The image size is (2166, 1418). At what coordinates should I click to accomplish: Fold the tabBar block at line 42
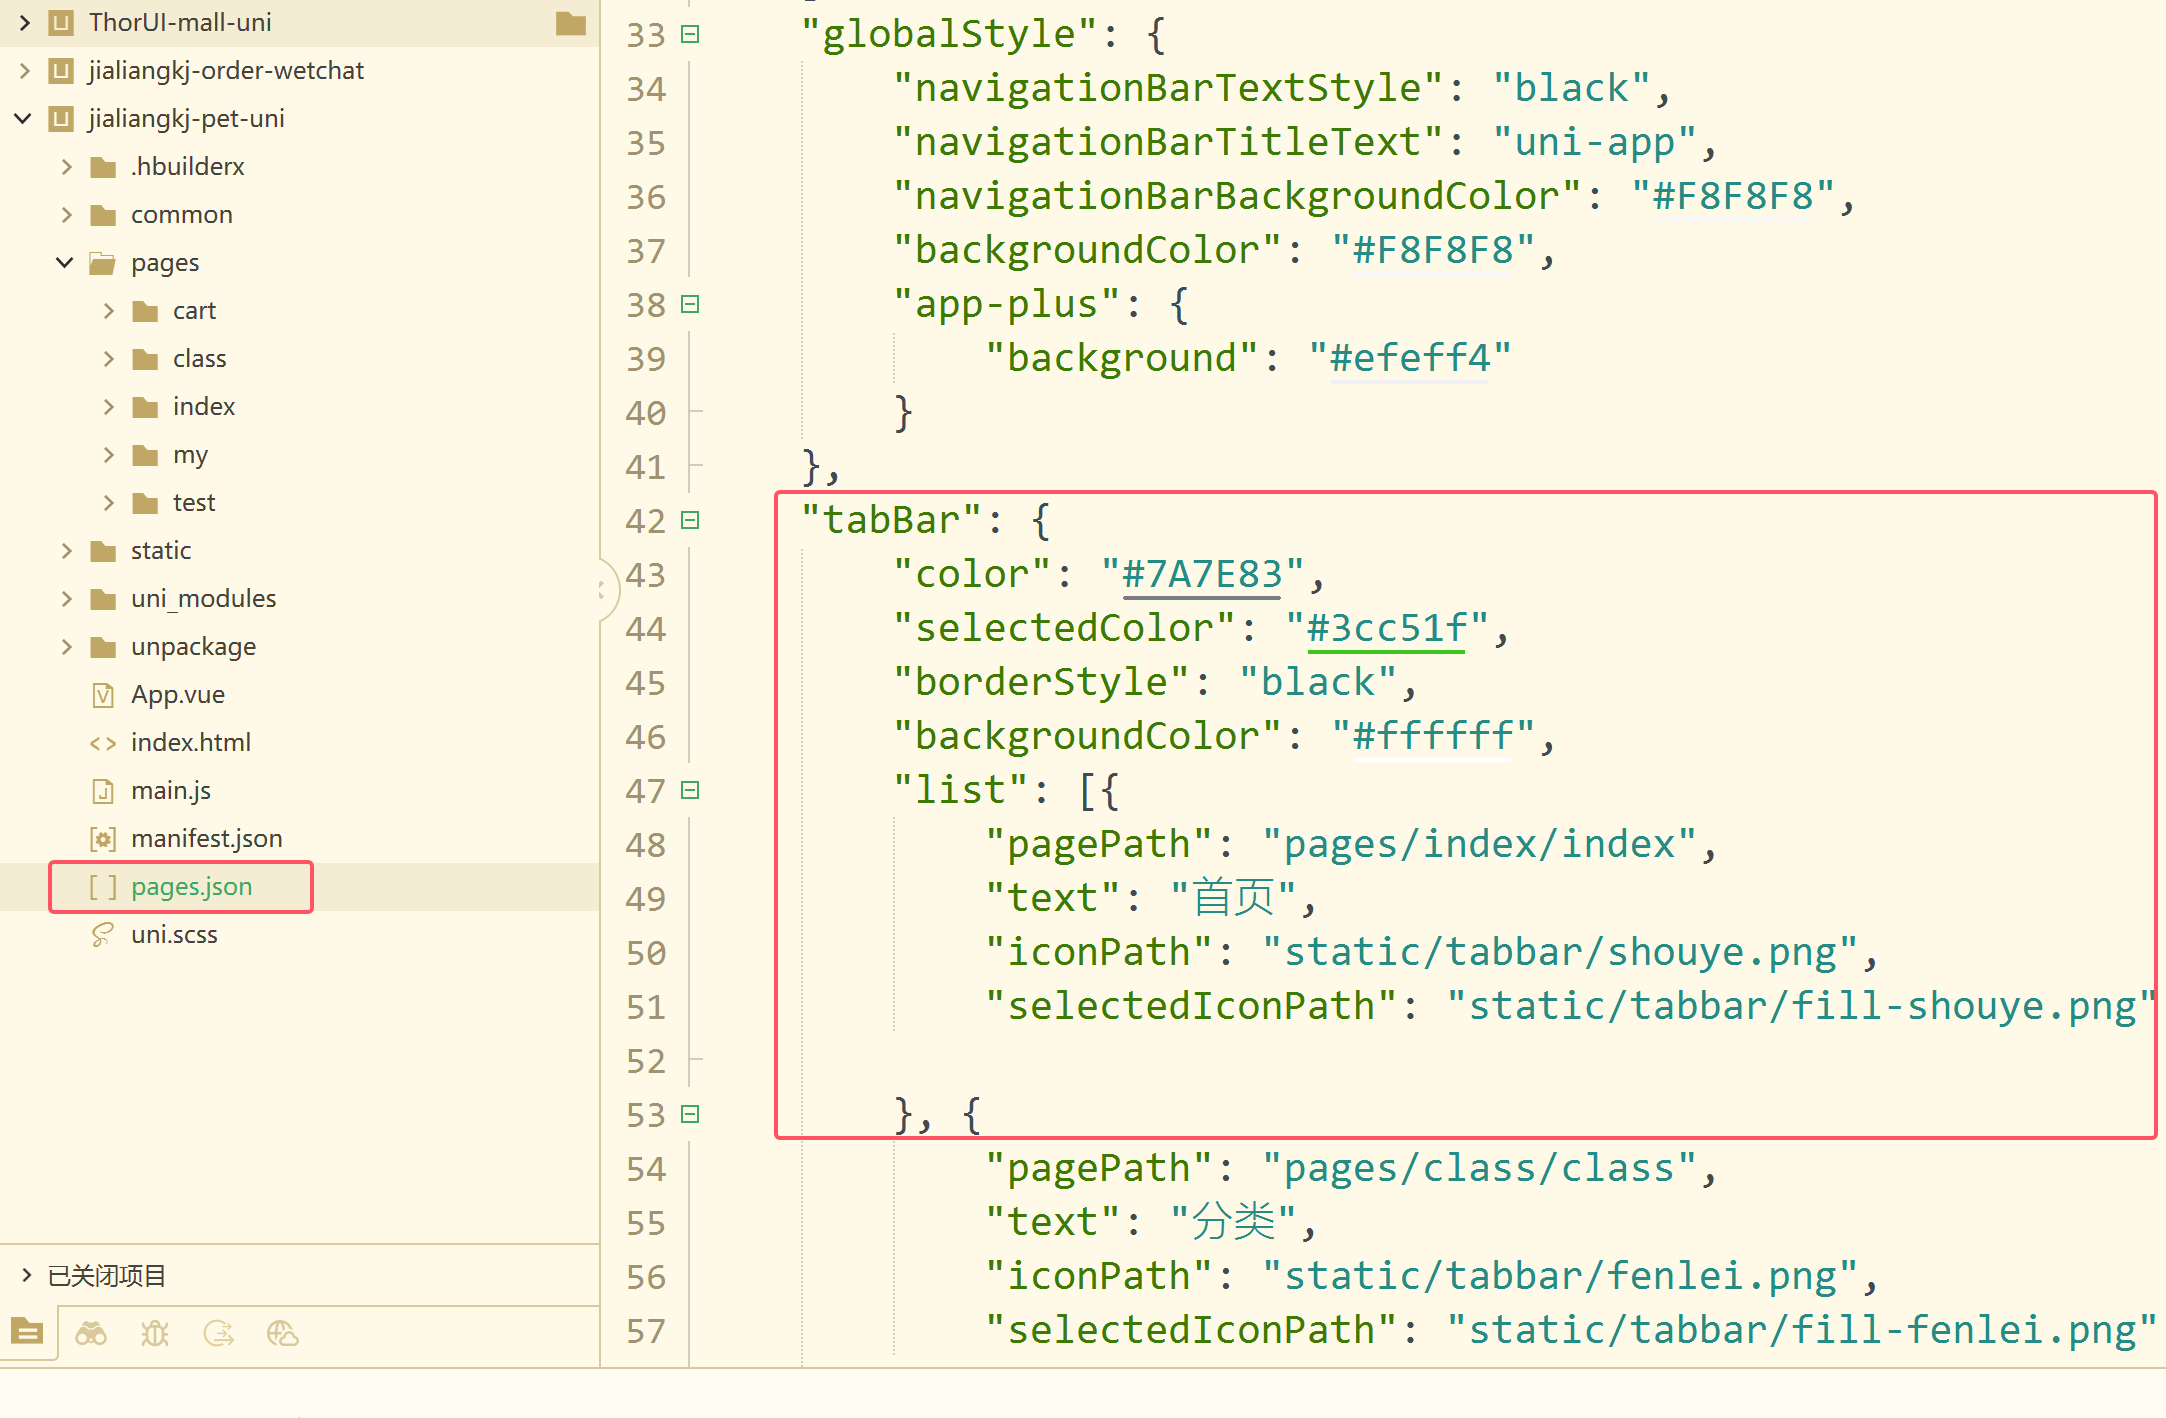tap(690, 520)
